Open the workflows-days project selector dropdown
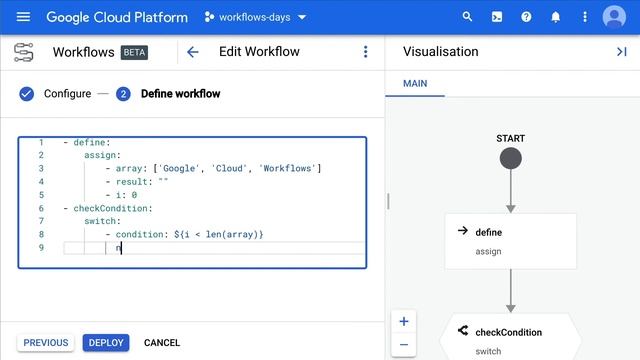The image size is (640, 360). click(256, 17)
